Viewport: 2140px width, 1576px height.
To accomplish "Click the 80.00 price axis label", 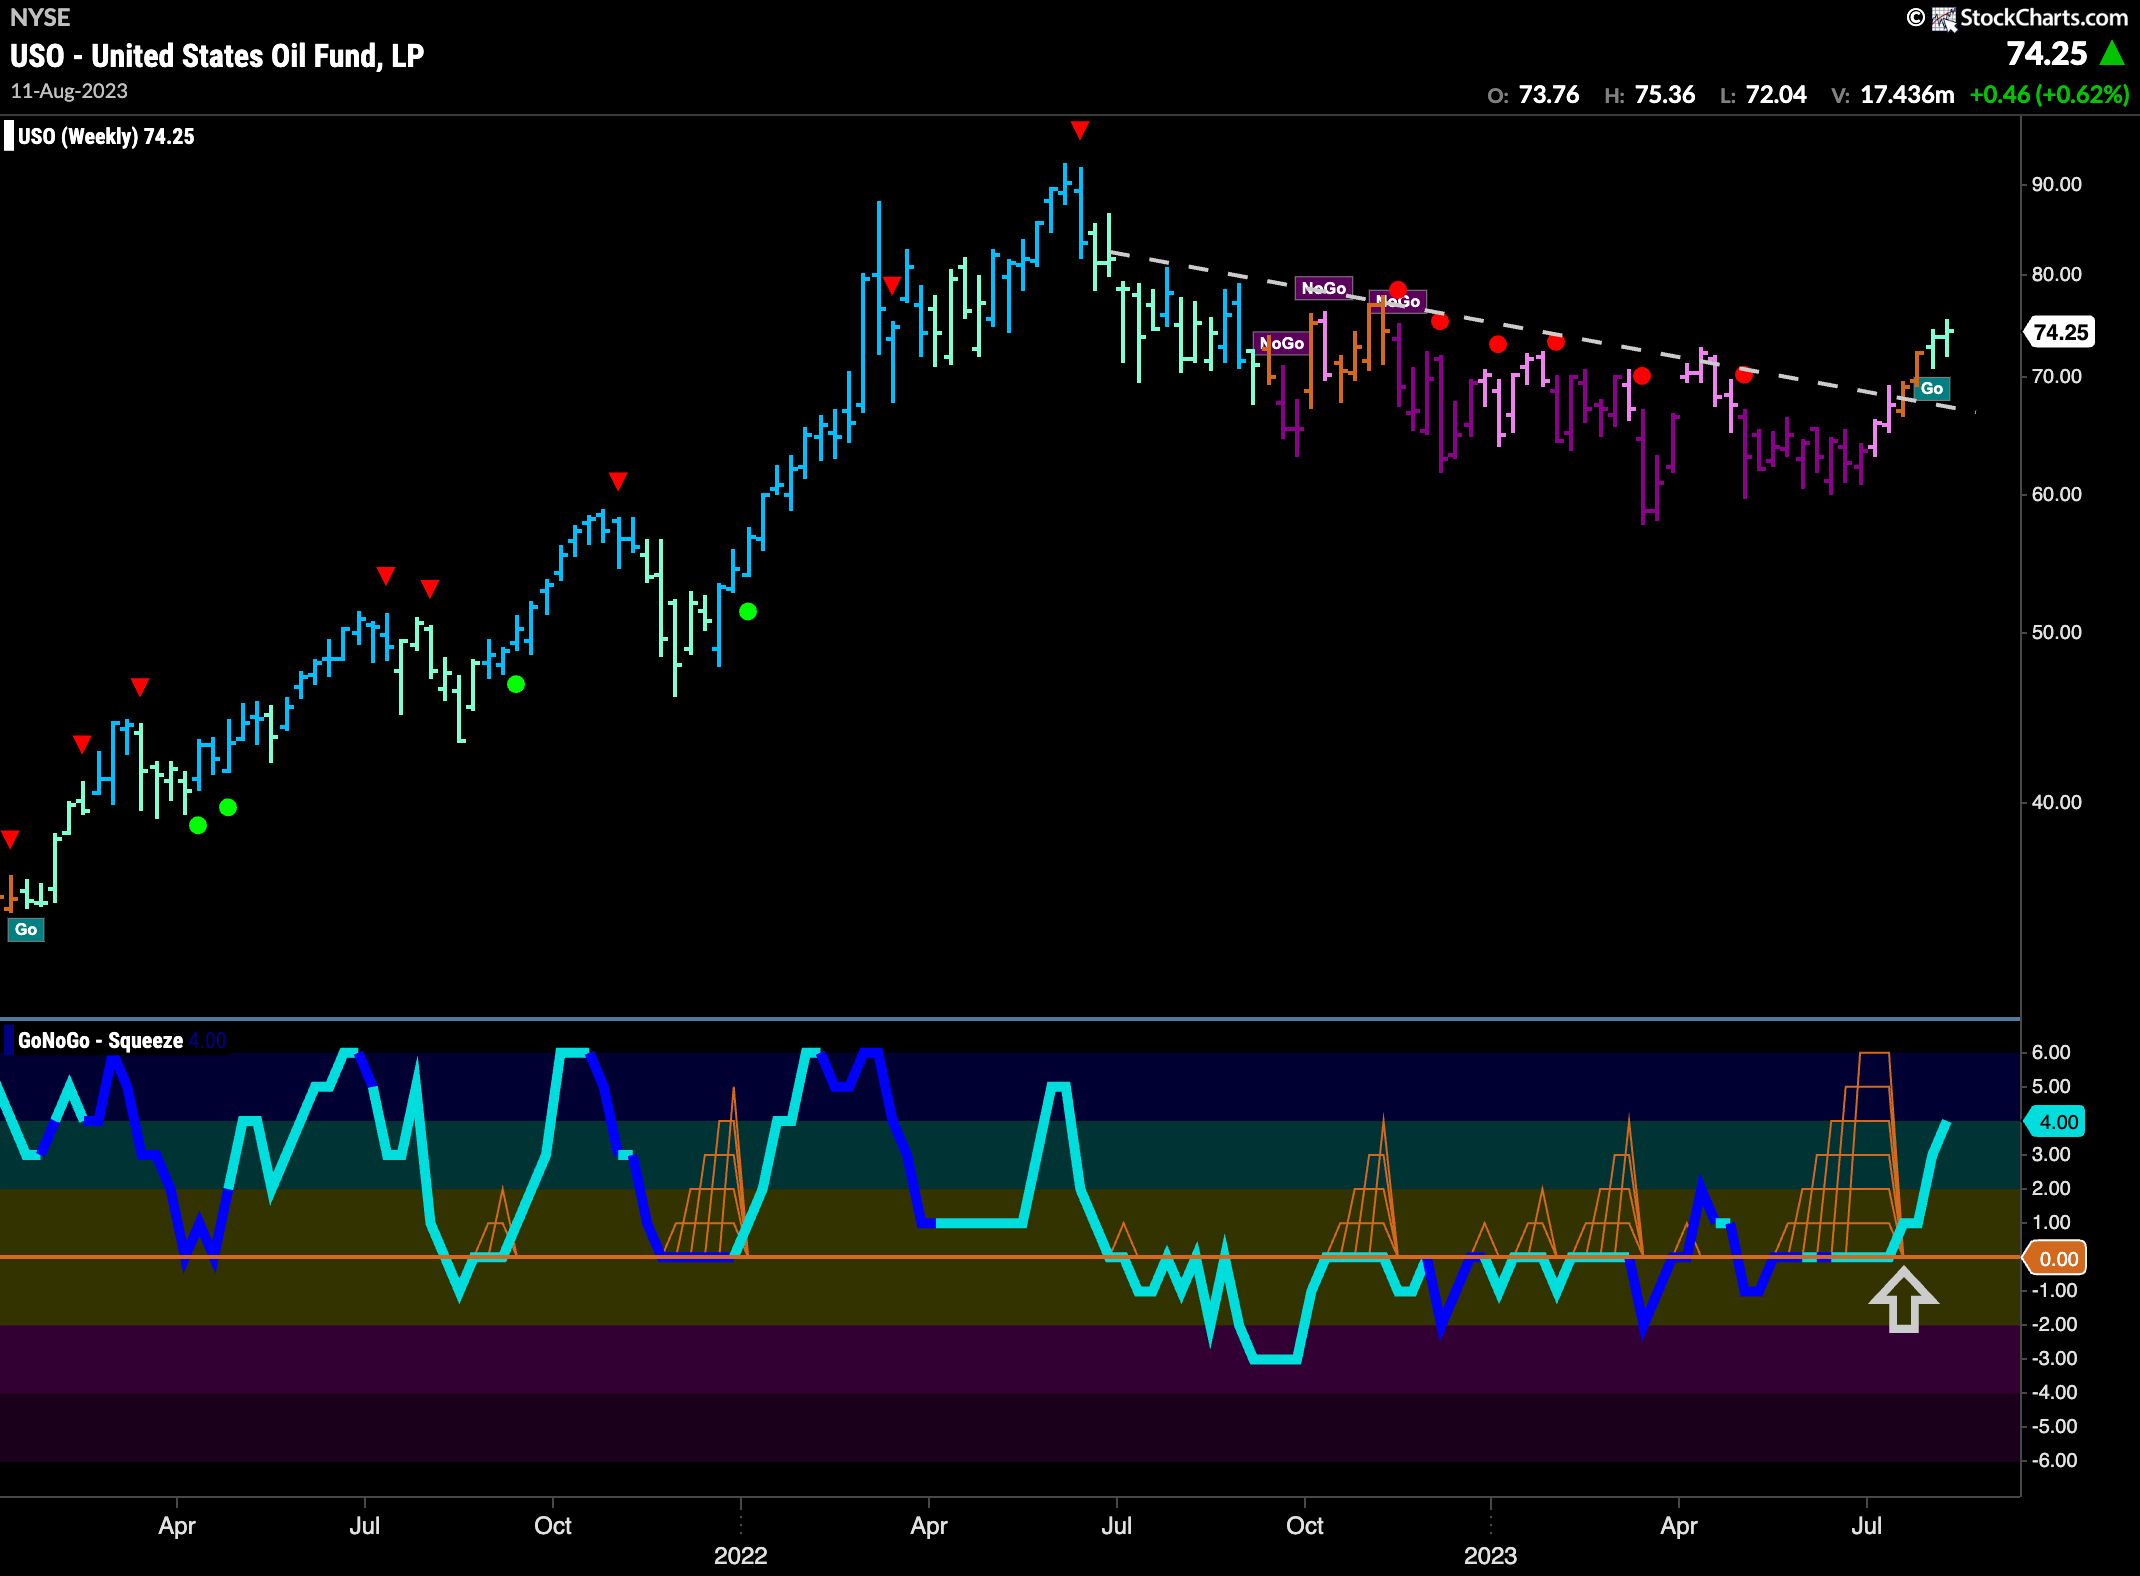I will 2057,274.
